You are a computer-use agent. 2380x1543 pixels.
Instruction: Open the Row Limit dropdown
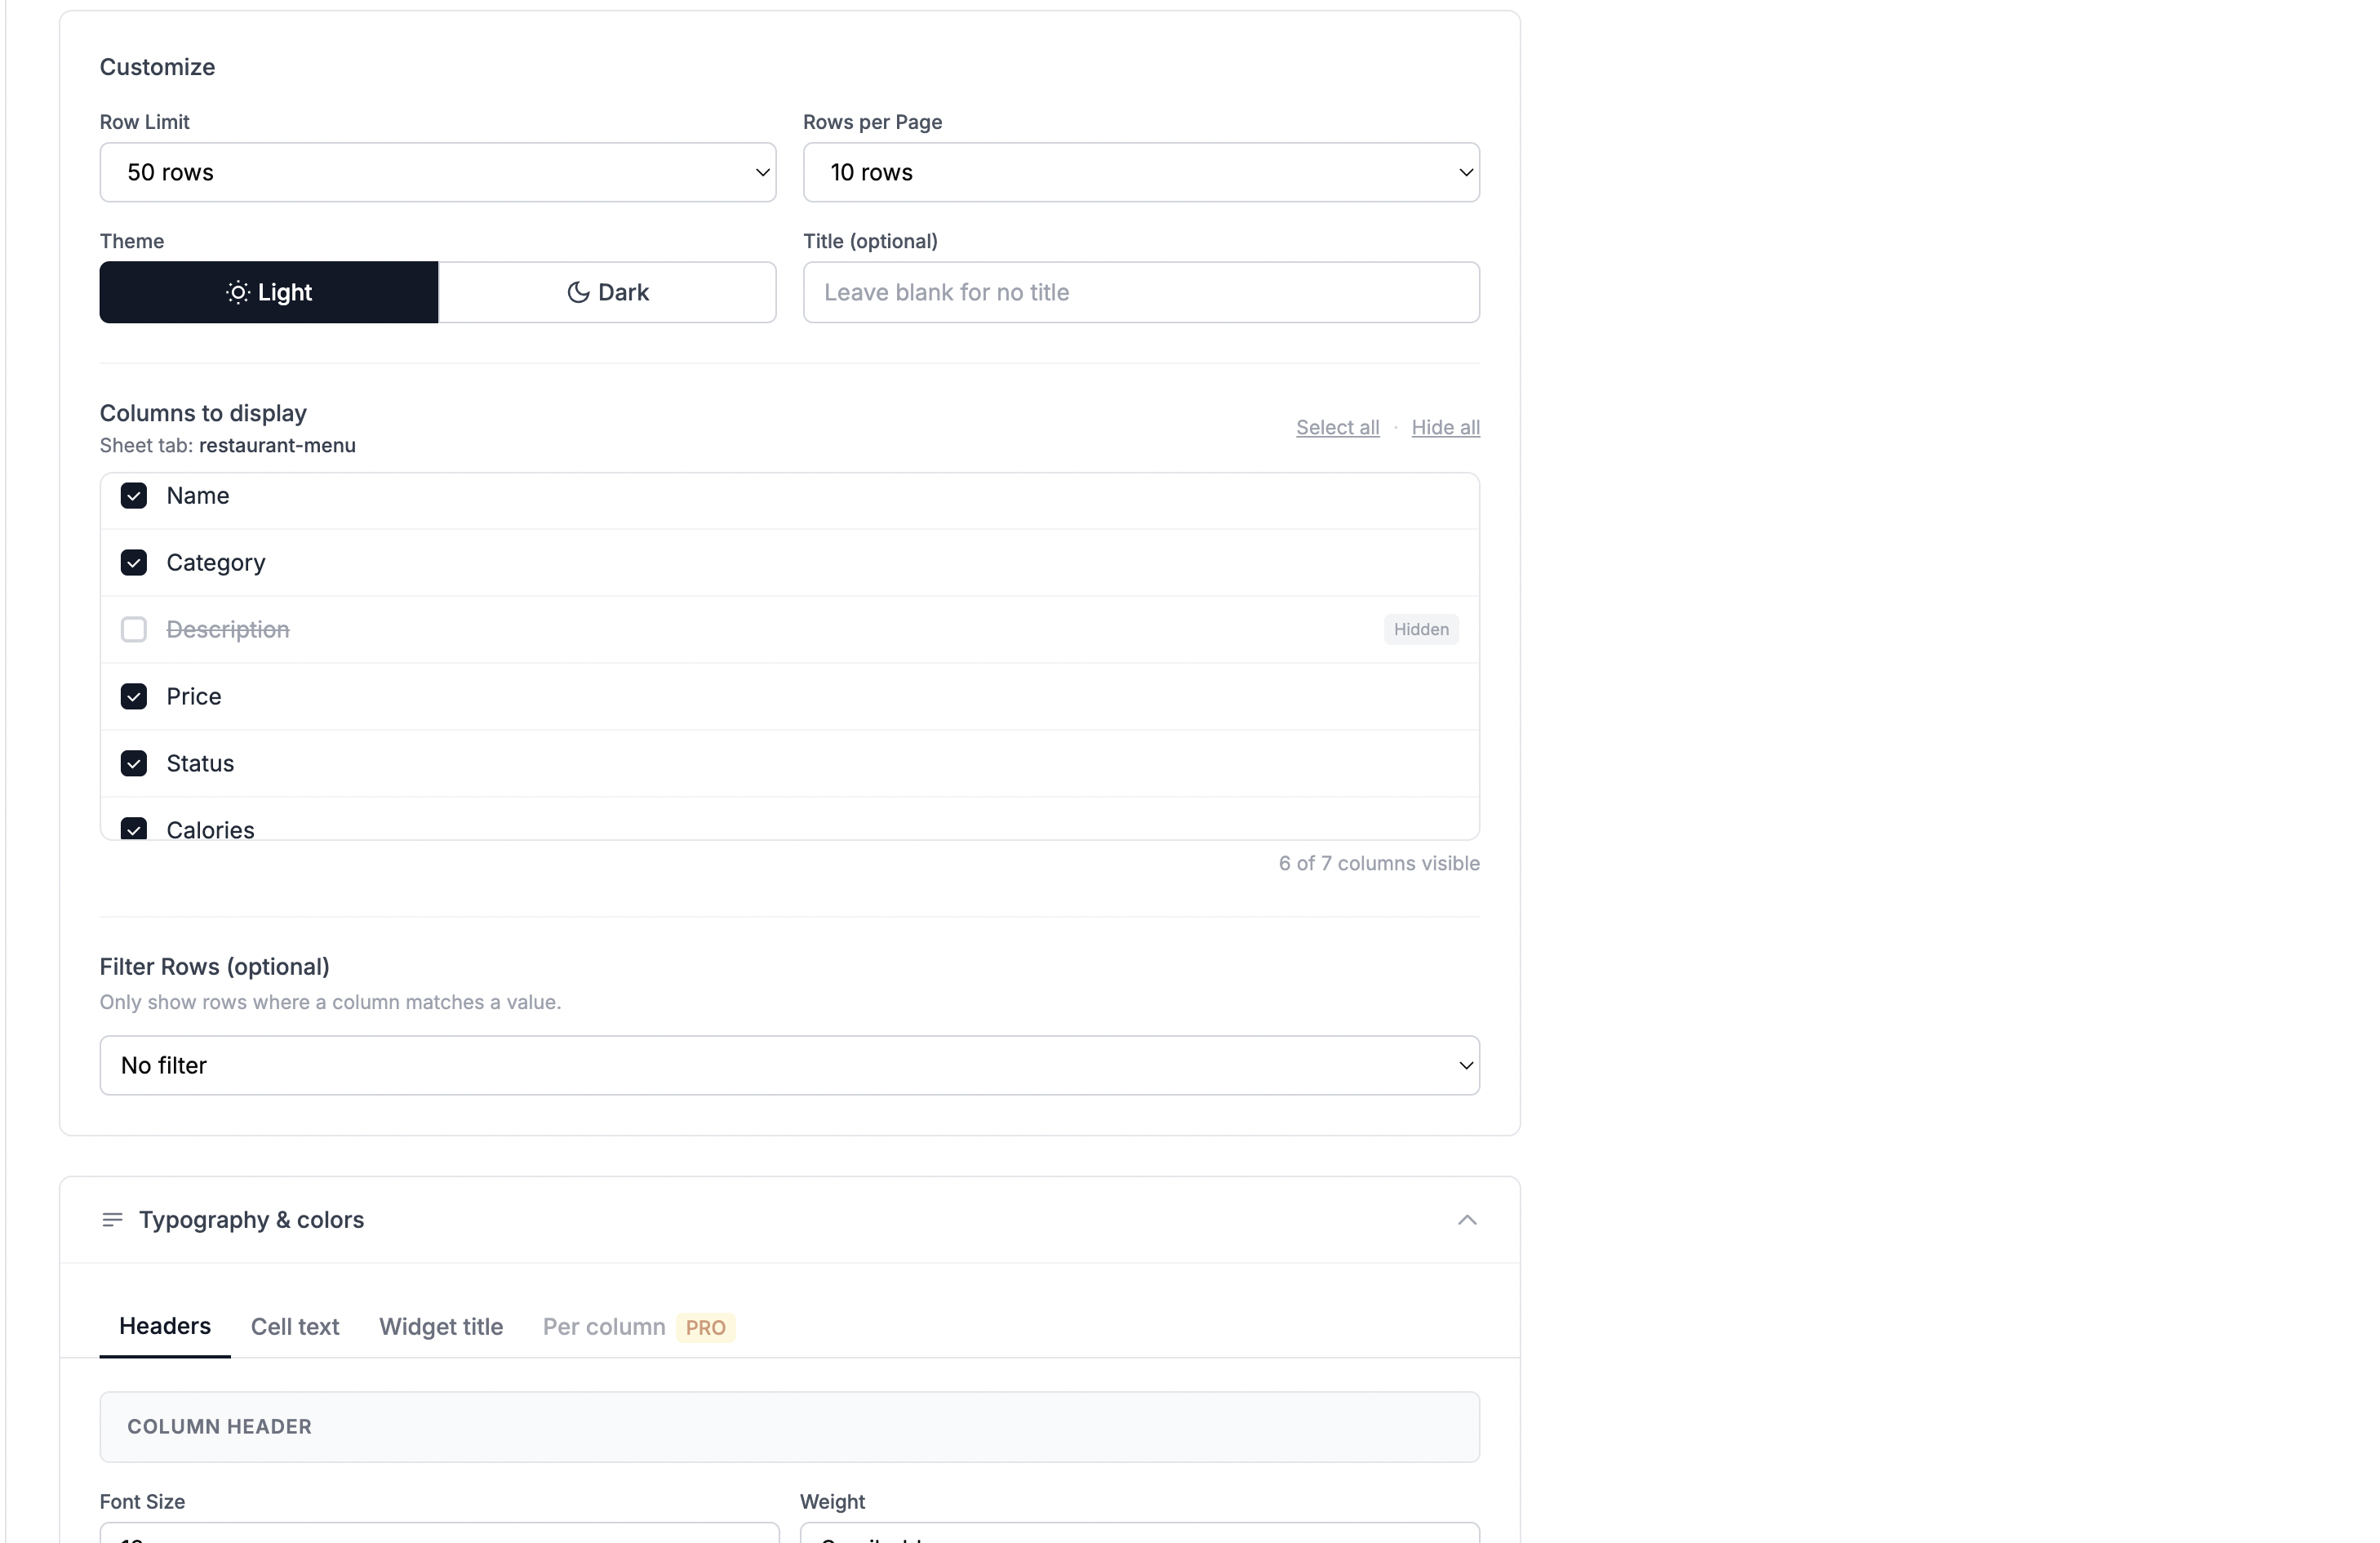pyautogui.click(x=437, y=173)
